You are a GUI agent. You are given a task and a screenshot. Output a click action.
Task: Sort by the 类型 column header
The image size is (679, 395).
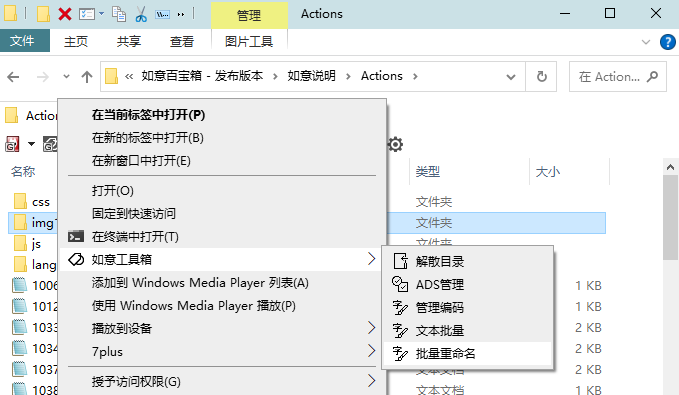tap(428, 172)
